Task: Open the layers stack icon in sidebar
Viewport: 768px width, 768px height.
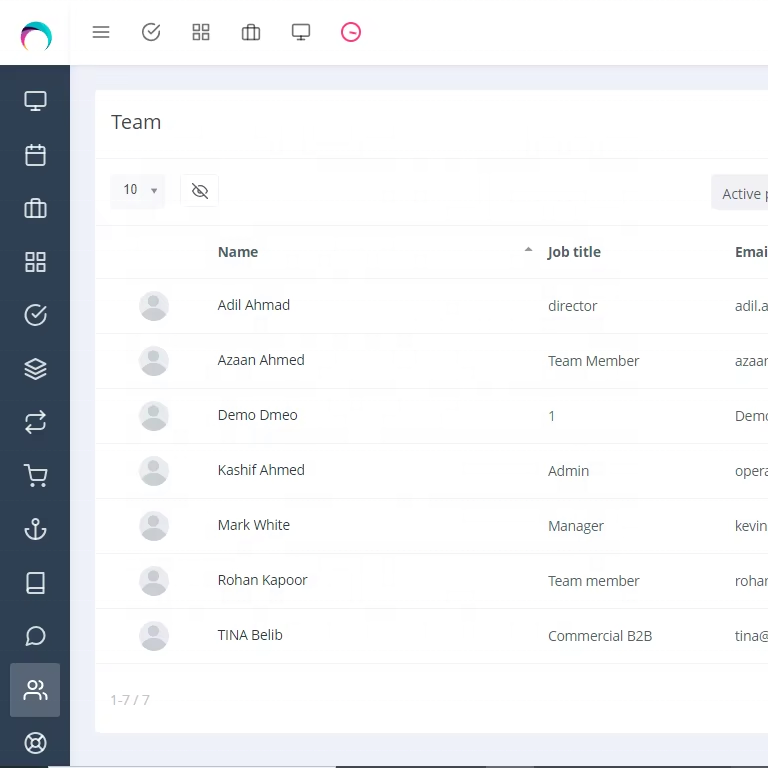Action: coord(35,369)
